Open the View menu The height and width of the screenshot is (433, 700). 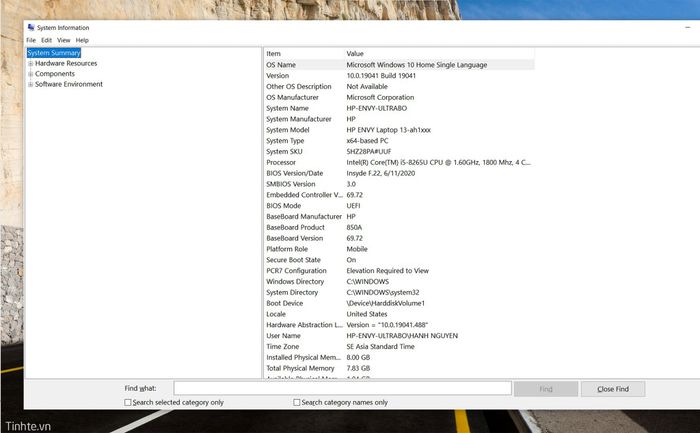63,40
